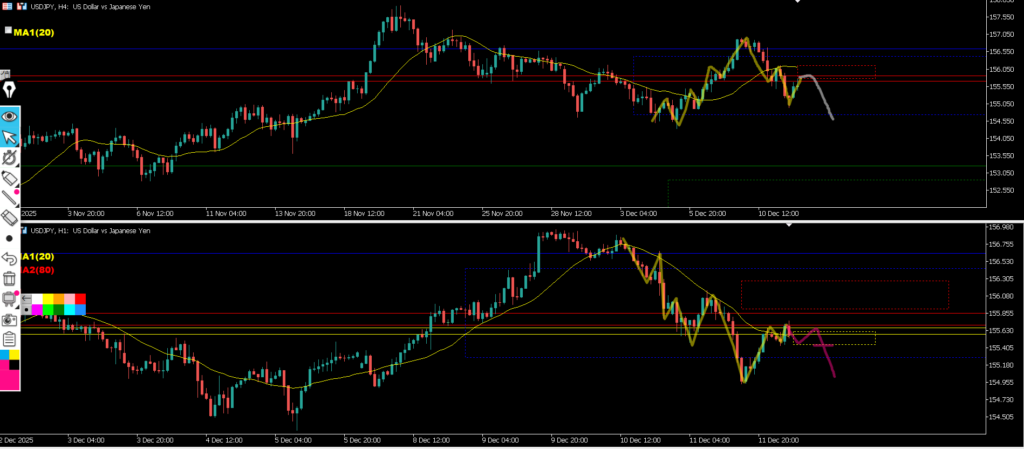Pick the bright green swatch in palette
The height and width of the screenshot is (449, 1024).
48,310
